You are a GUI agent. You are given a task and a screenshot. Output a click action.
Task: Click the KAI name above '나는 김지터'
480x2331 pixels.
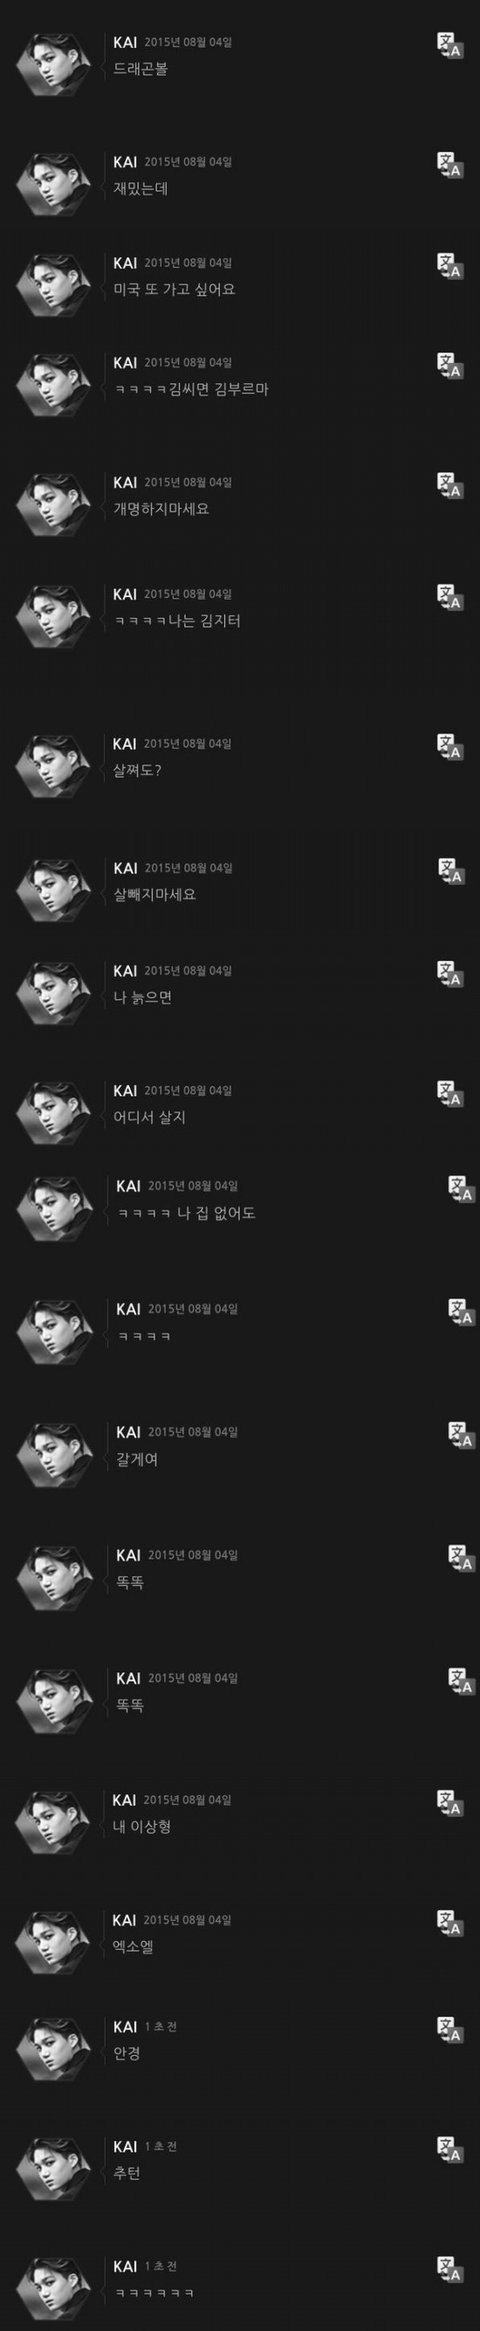coord(125,594)
